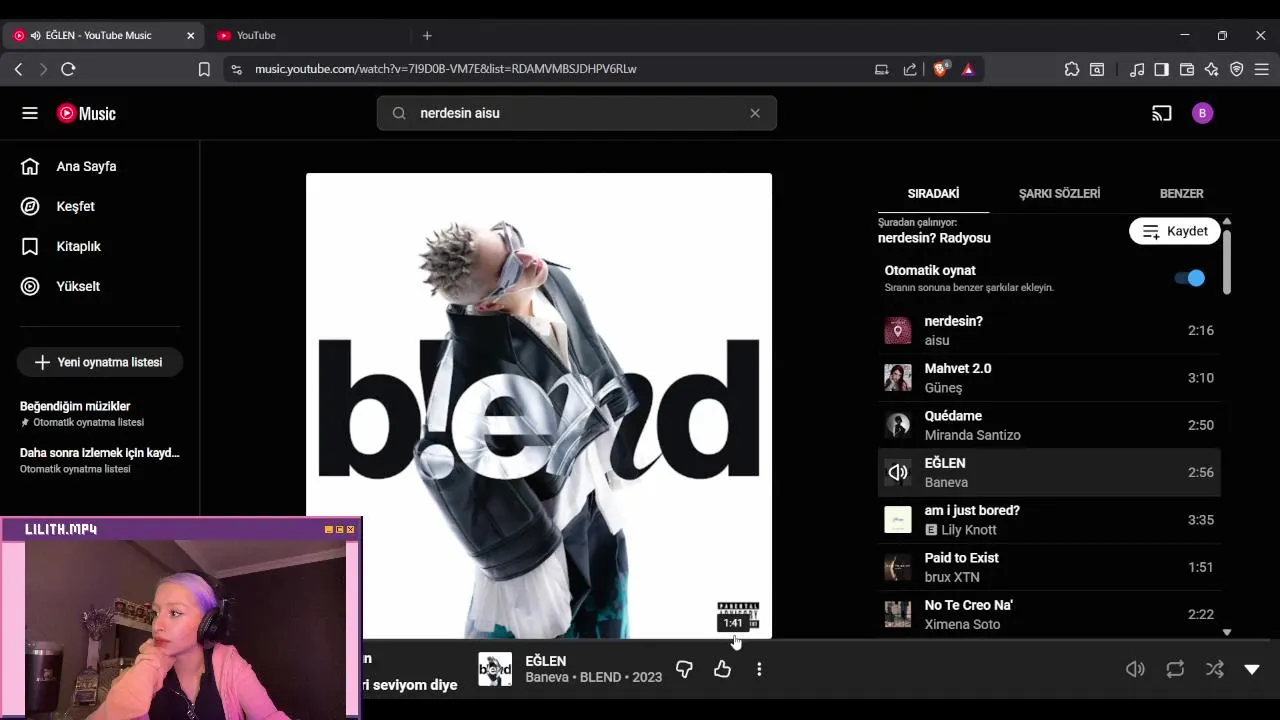Screen dimensions: 1280x720
Task: Toggle browser sidebar panel icon
Action: (1161, 69)
